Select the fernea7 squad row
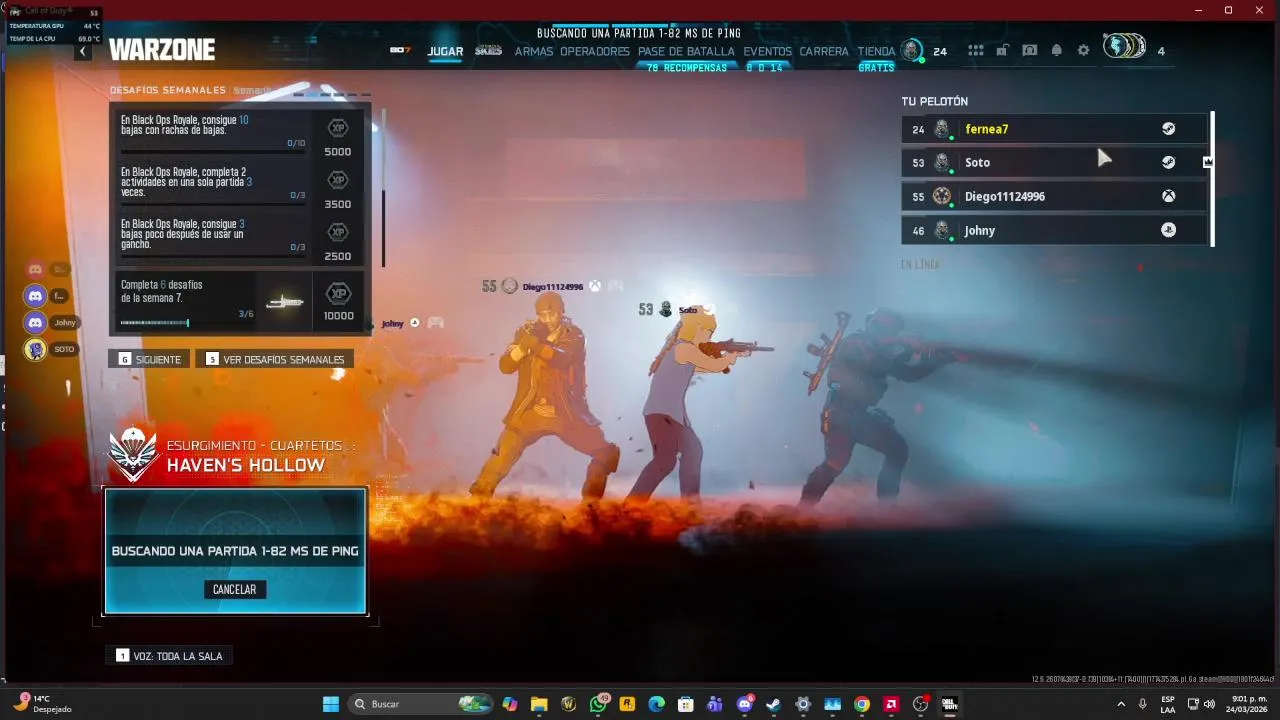Screen dimensions: 1280x720 1055,129
